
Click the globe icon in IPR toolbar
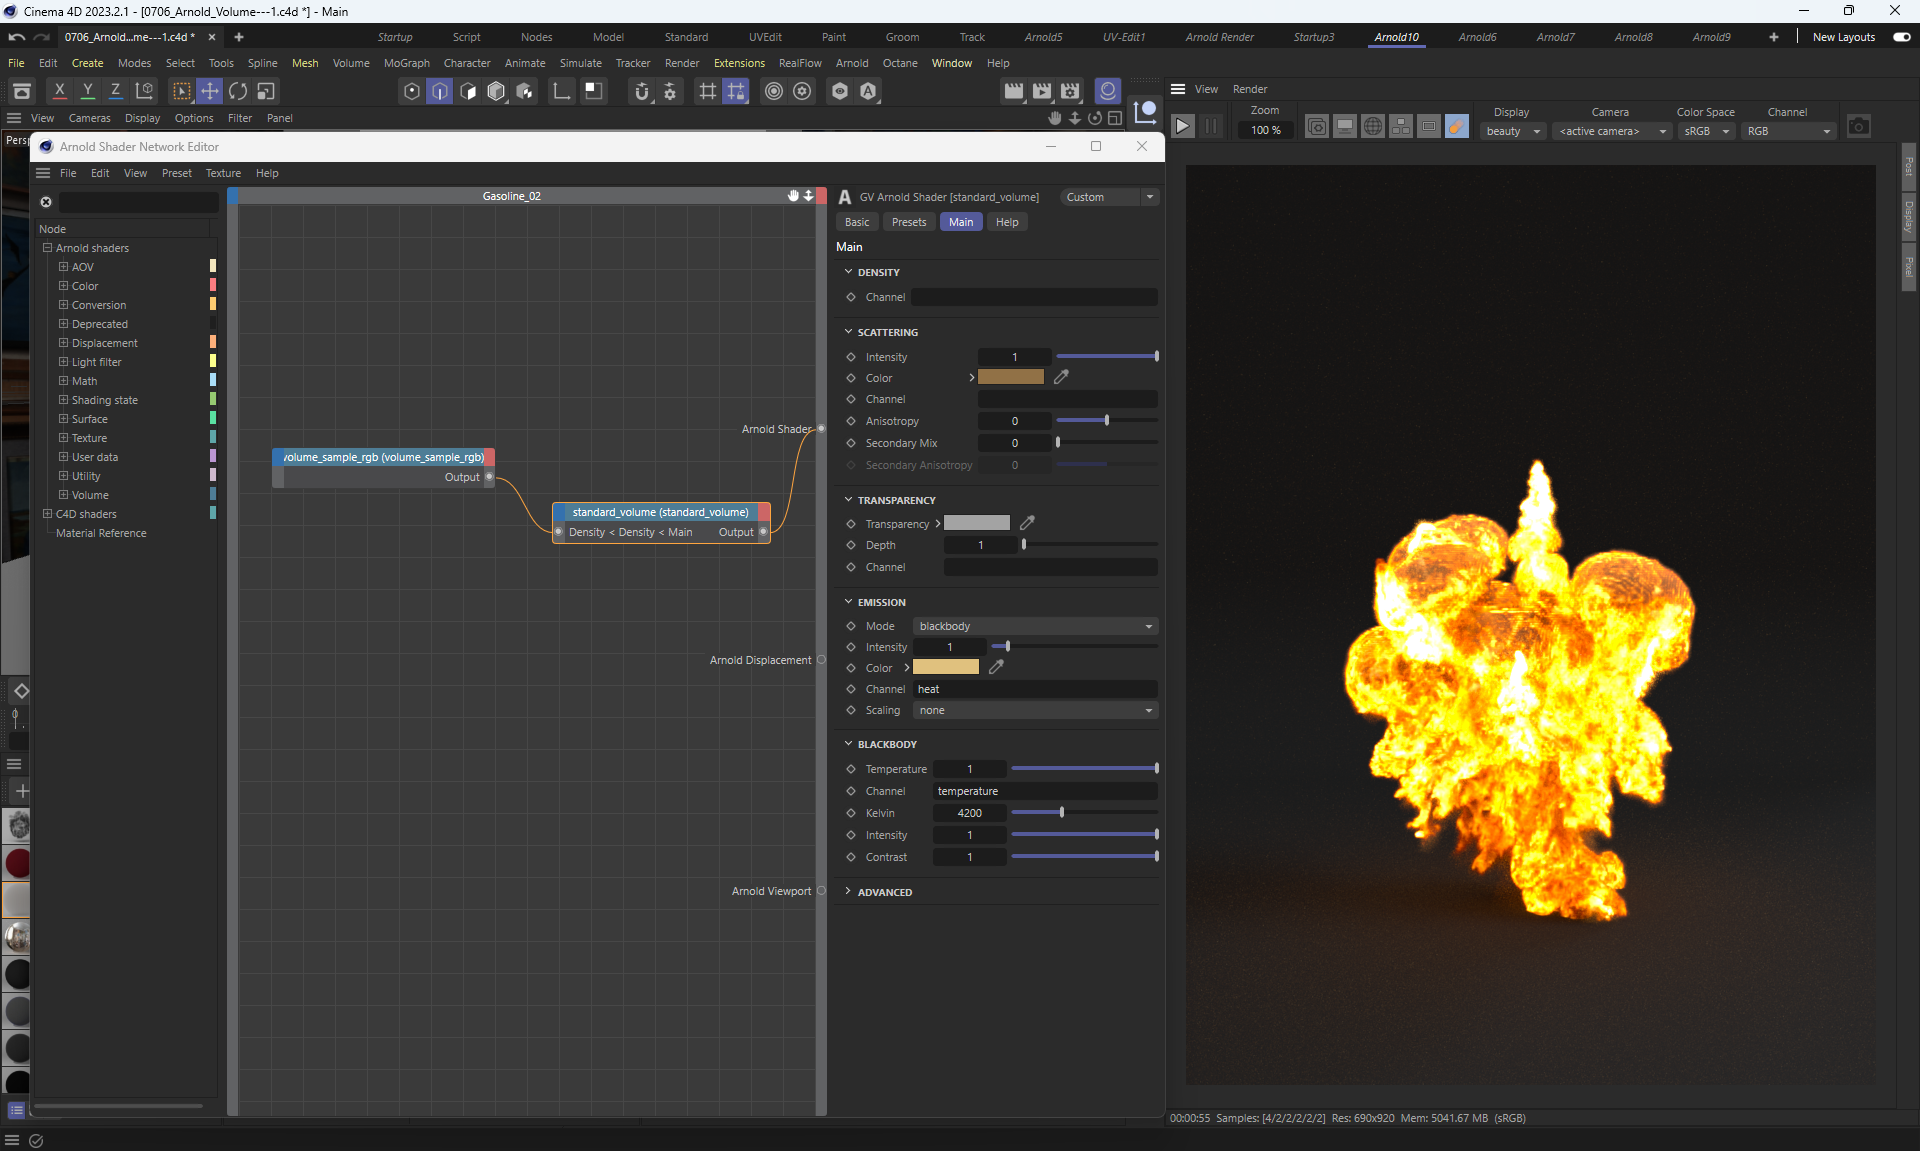1373,127
